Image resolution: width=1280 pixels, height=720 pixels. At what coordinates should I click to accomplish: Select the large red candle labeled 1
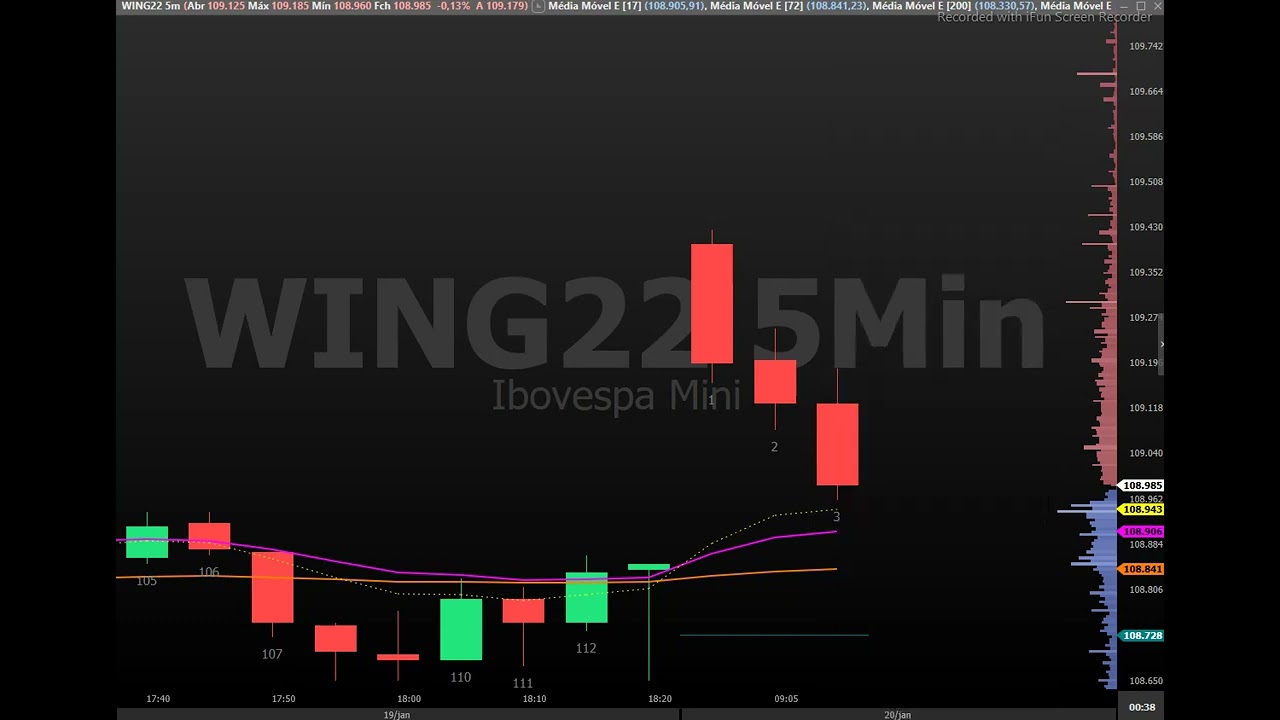712,304
